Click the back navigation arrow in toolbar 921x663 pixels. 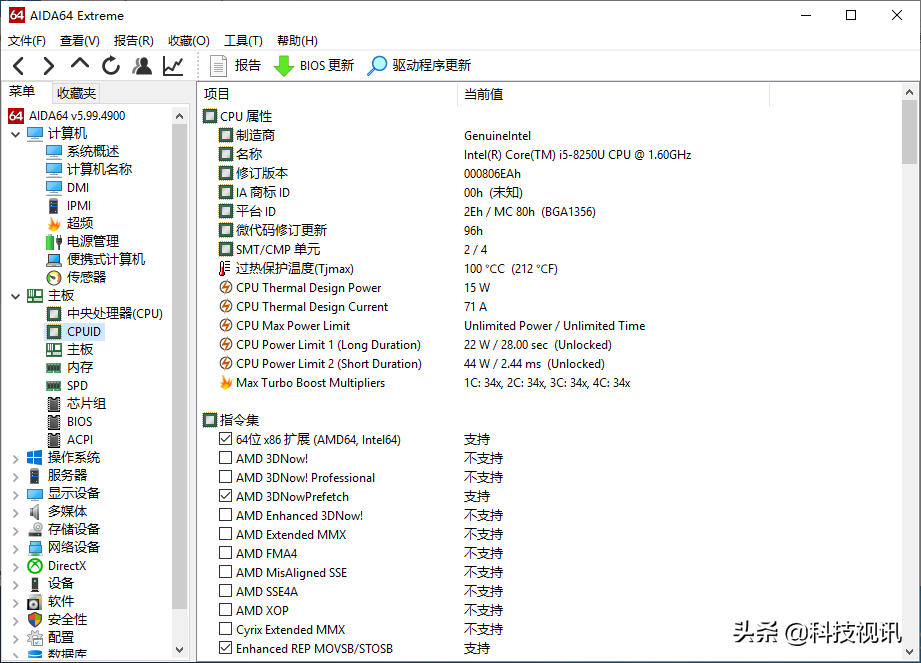click(19, 66)
